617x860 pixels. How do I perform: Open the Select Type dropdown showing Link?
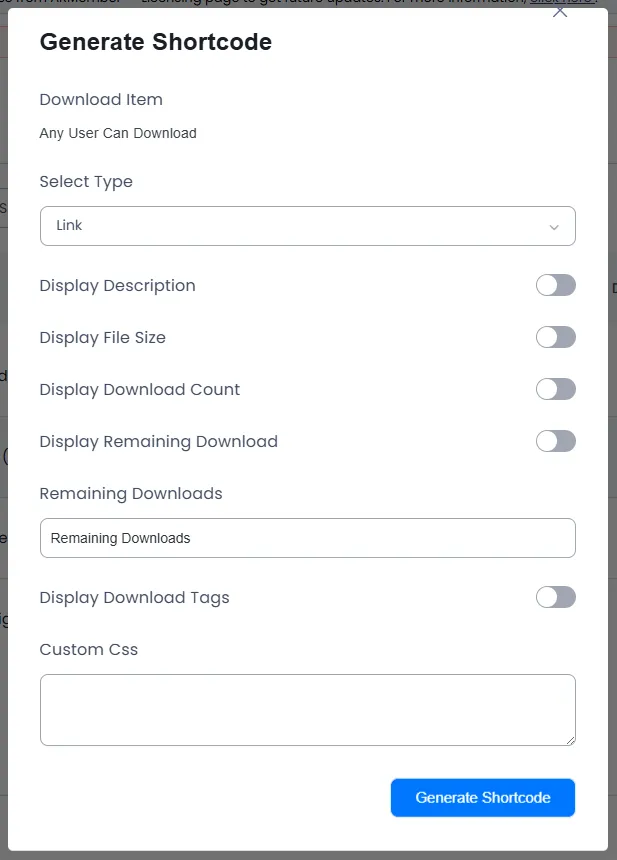point(307,226)
